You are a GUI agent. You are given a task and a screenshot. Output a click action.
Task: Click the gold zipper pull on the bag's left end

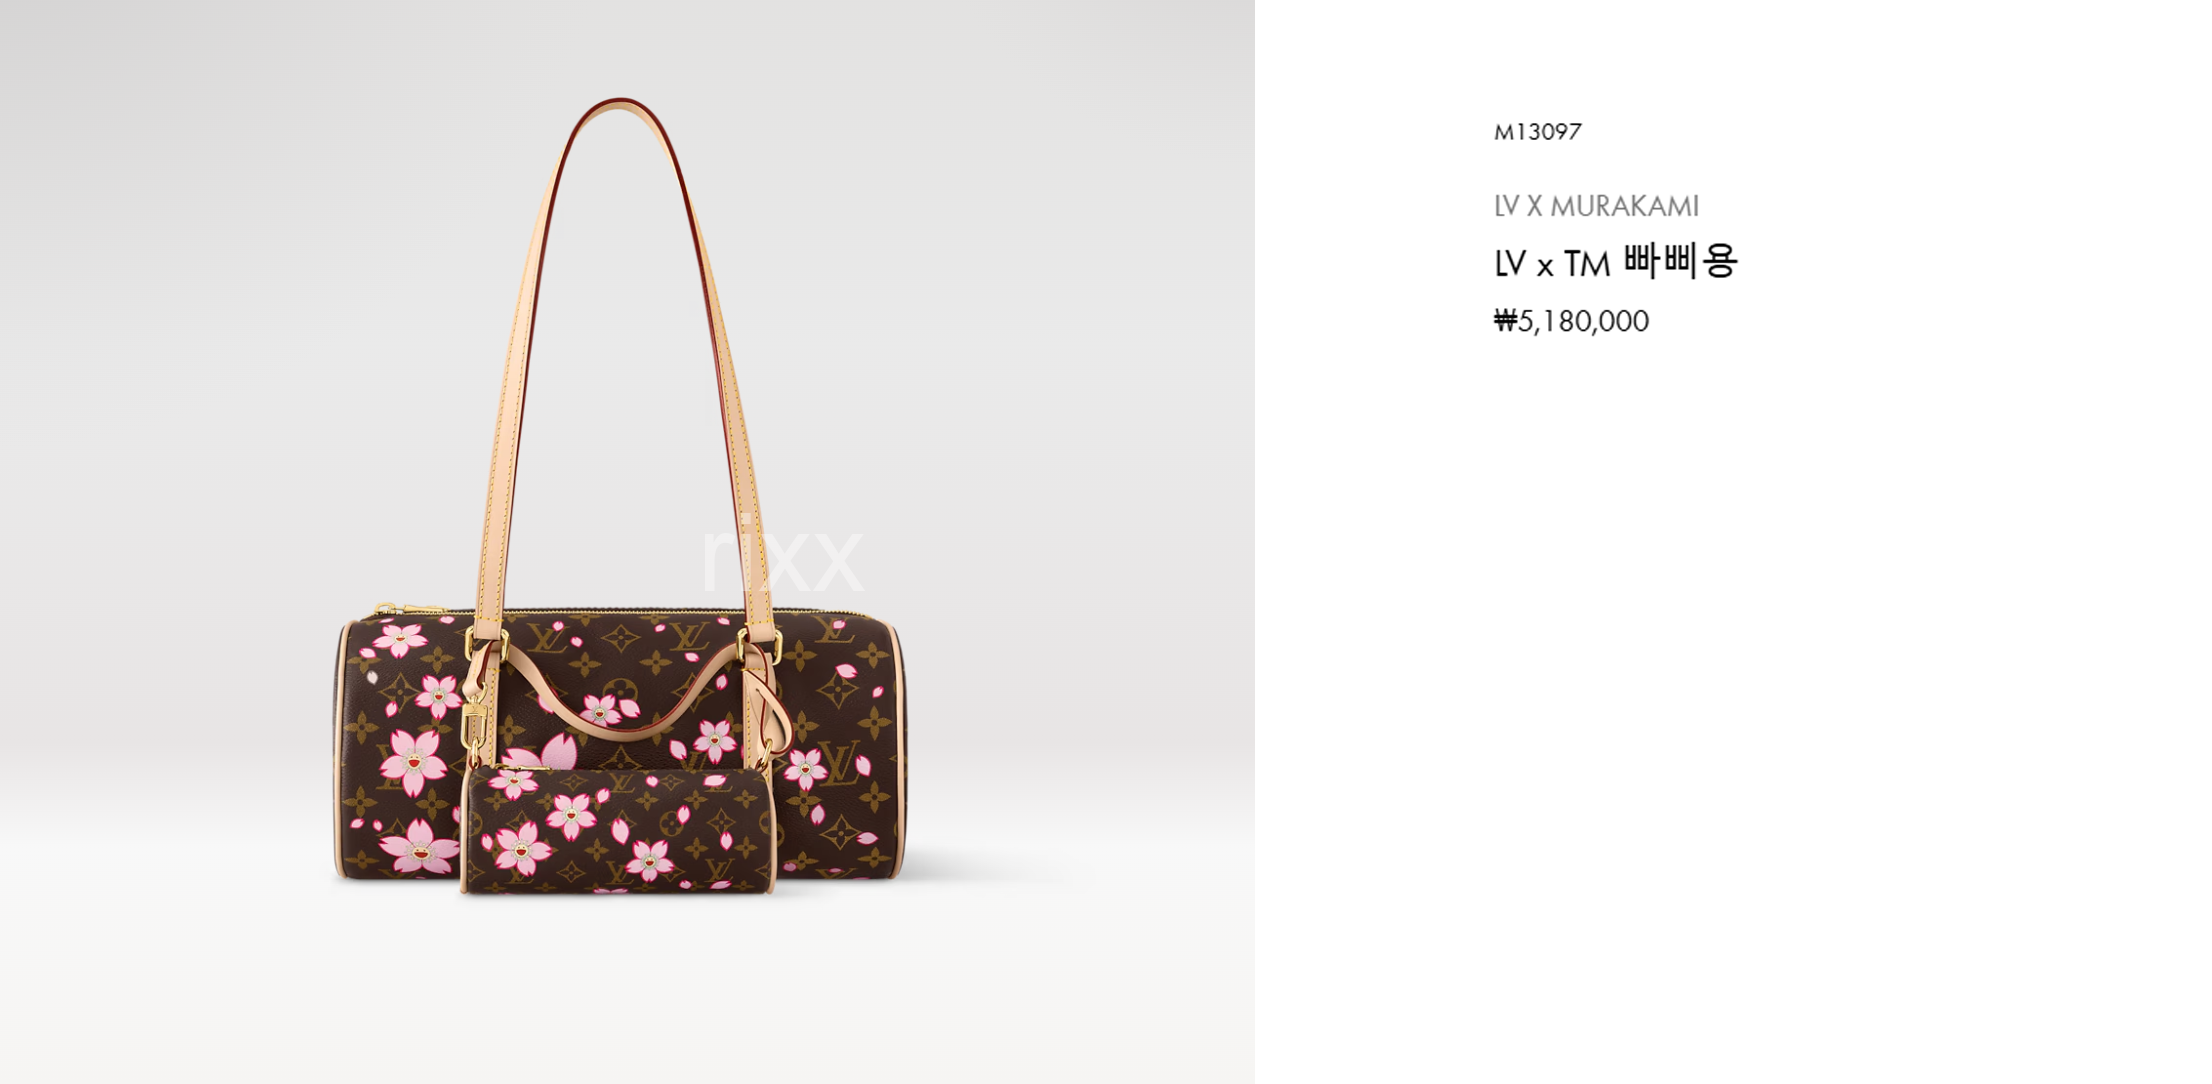tap(385, 608)
